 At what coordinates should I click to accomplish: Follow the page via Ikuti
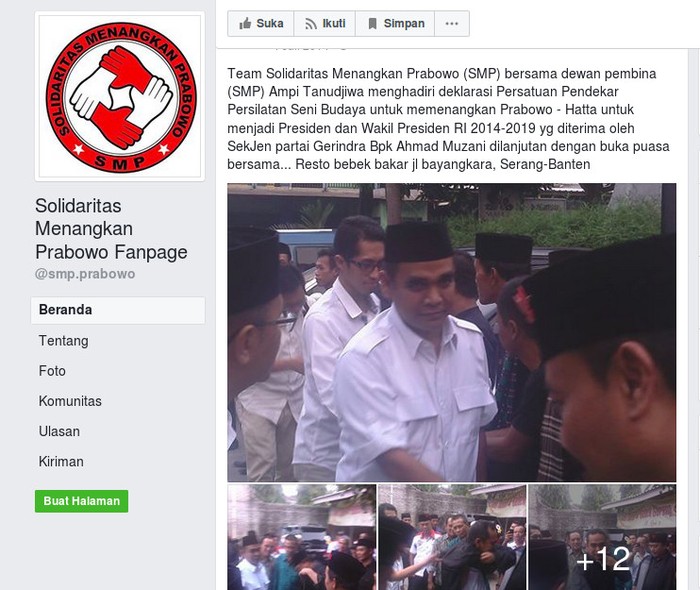pos(325,24)
